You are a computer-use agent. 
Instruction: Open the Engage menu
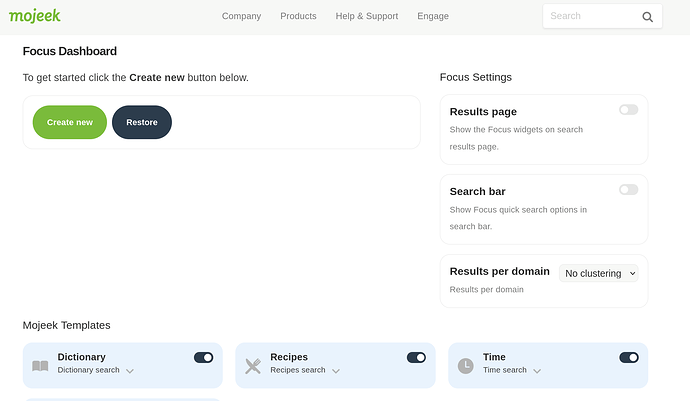coord(433,16)
